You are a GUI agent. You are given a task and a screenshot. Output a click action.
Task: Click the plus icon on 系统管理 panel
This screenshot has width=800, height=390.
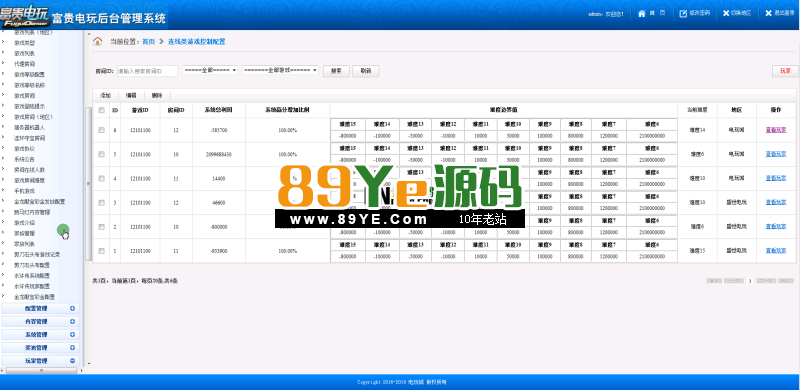click(72, 335)
